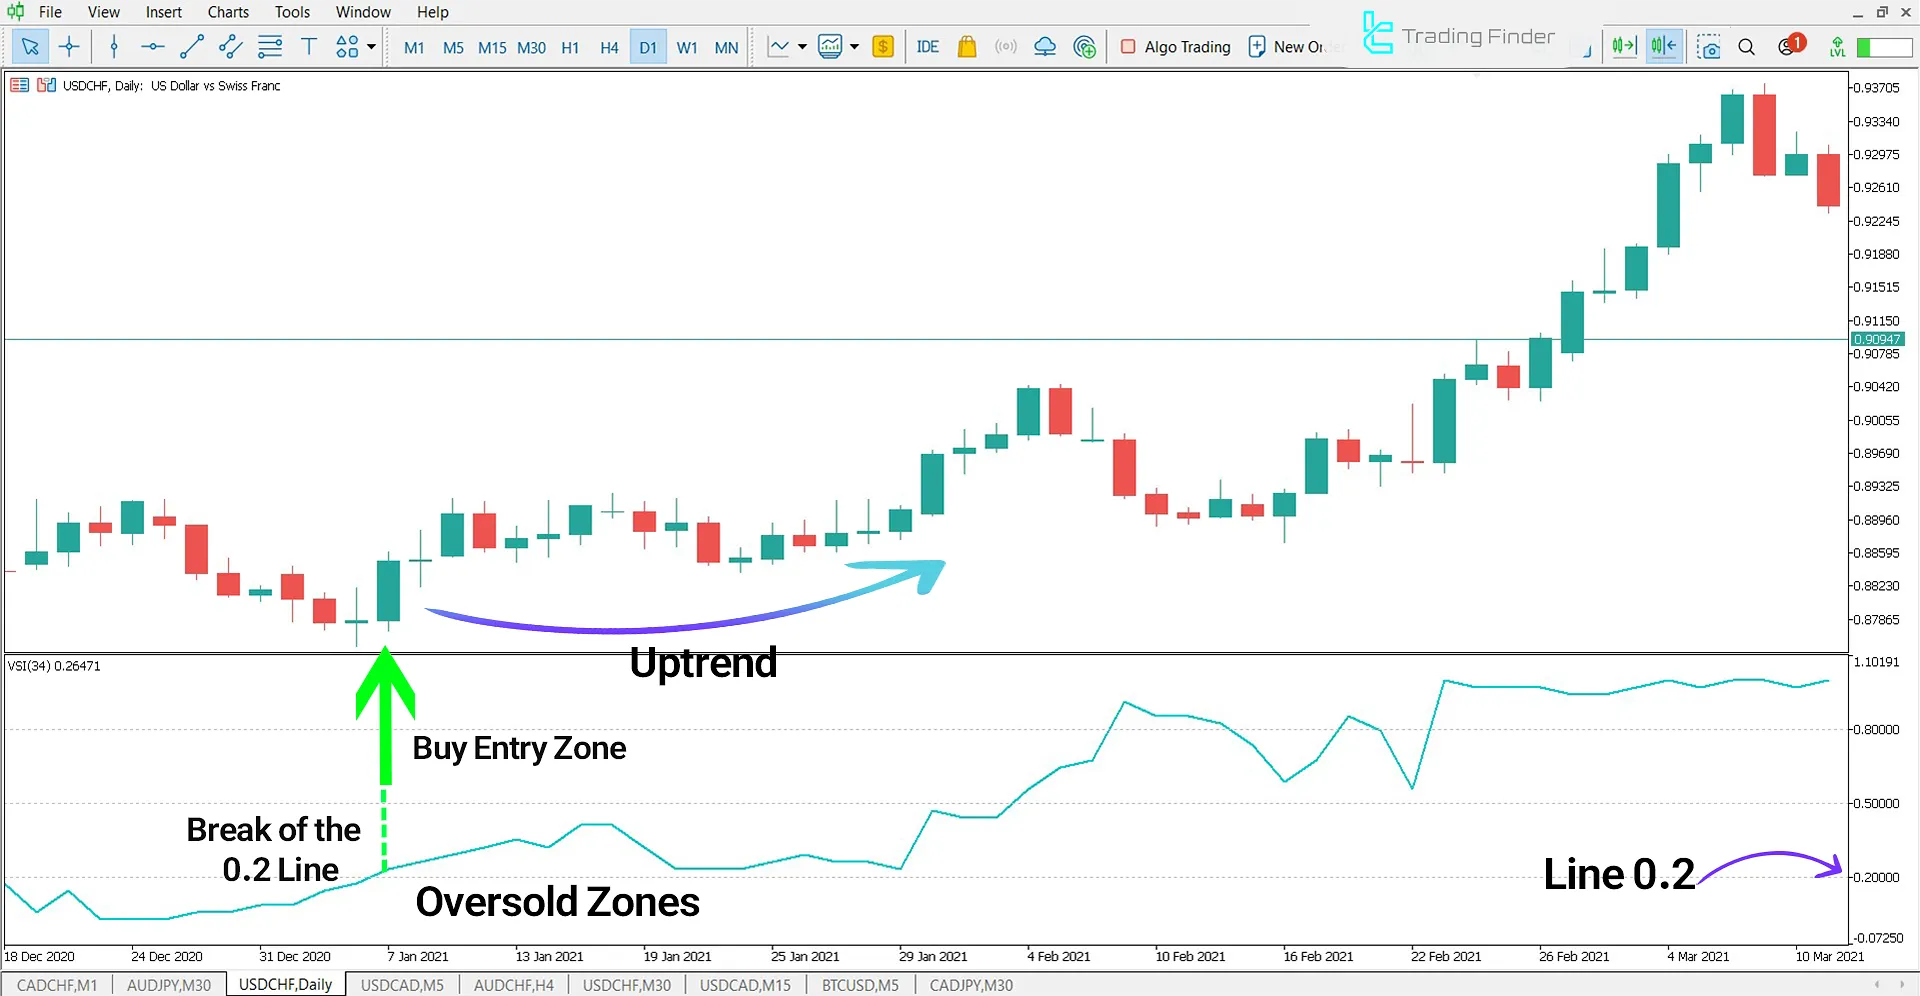Select the Trendline drawing tool
1920x996 pixels.
[191, 46]
